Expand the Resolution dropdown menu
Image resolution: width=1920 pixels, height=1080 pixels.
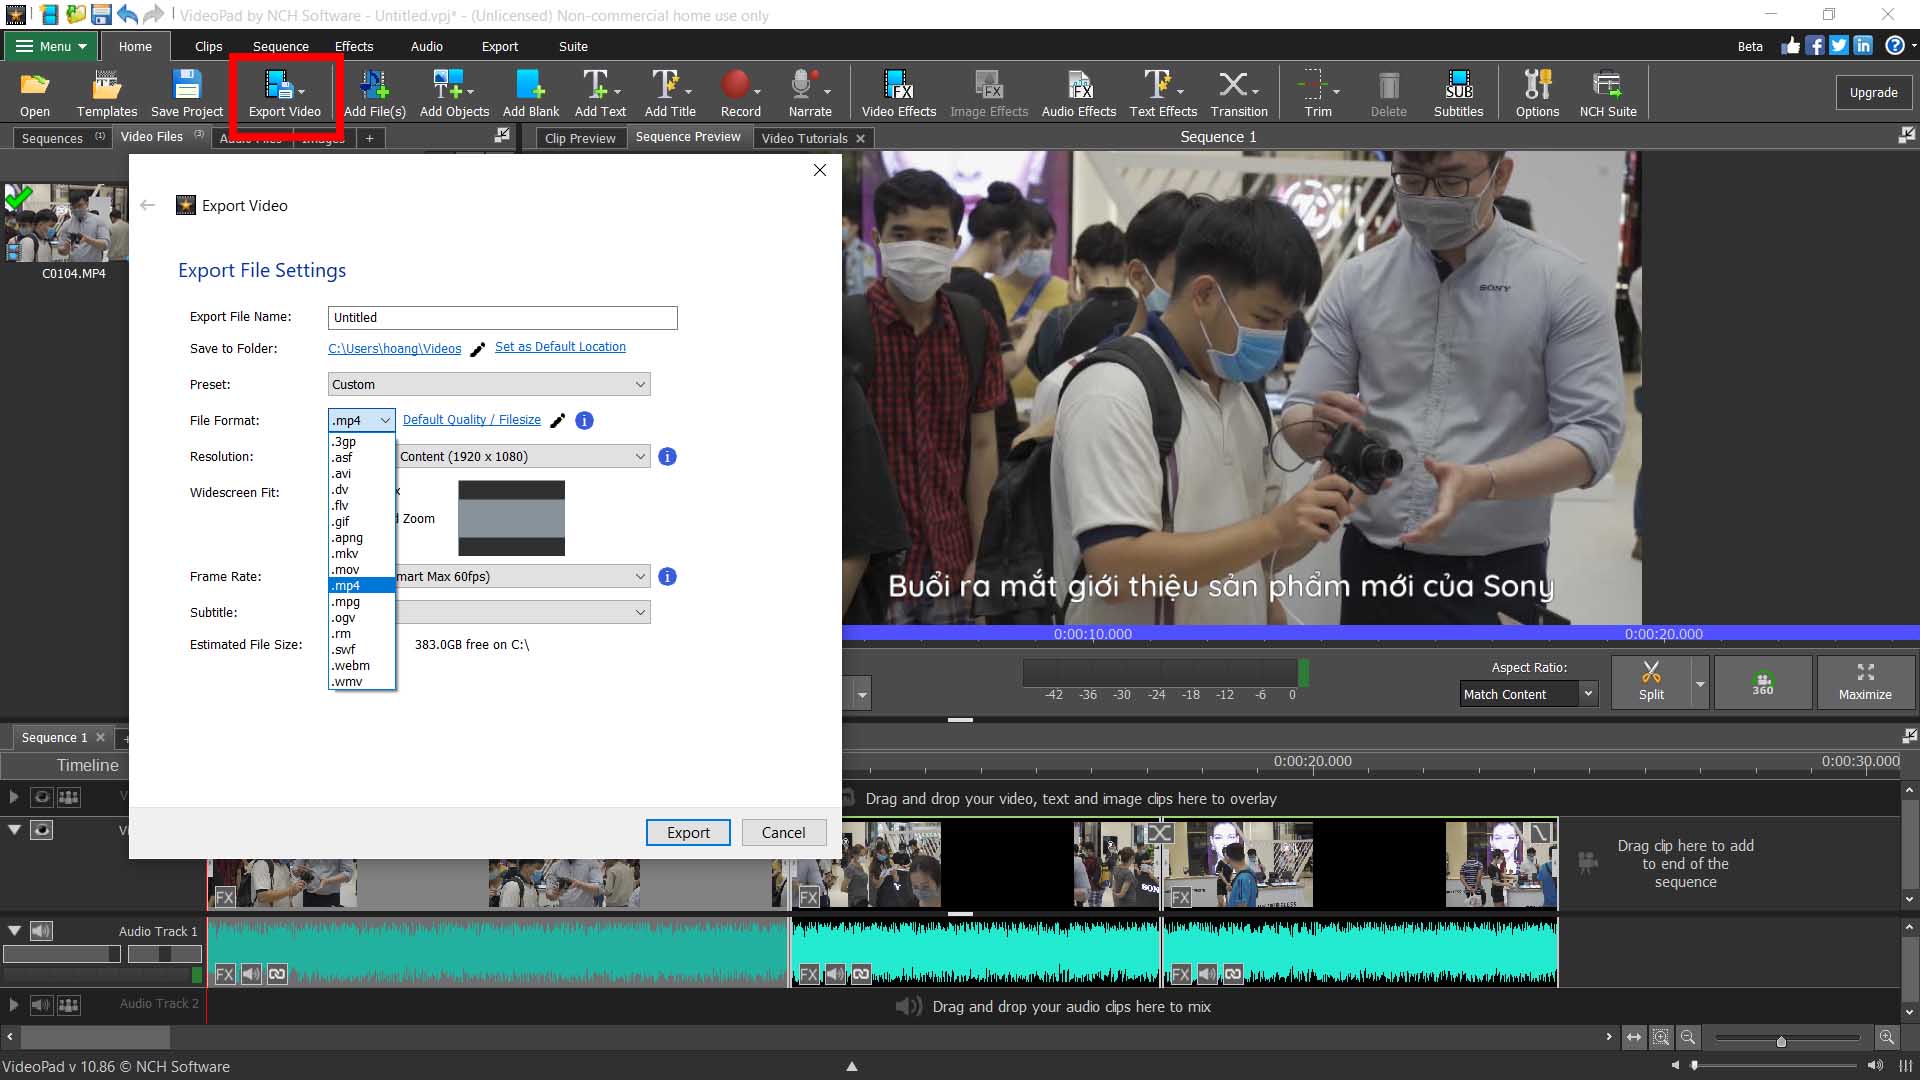(x=640, y=455)
